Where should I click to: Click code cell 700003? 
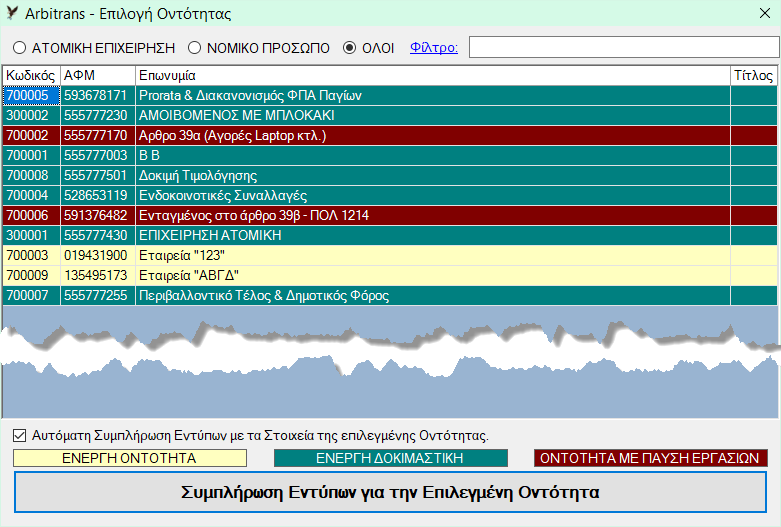(31, 256)
